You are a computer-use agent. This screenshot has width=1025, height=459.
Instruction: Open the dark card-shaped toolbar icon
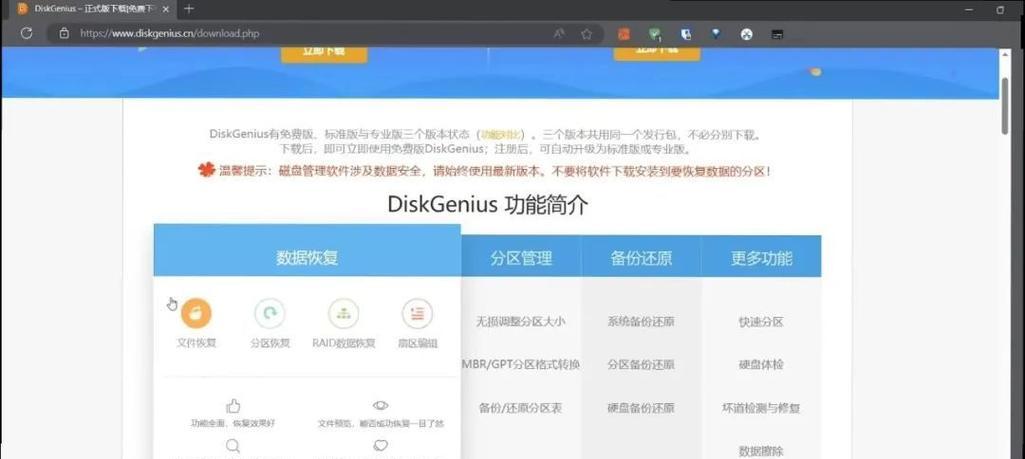pos(777,34)
